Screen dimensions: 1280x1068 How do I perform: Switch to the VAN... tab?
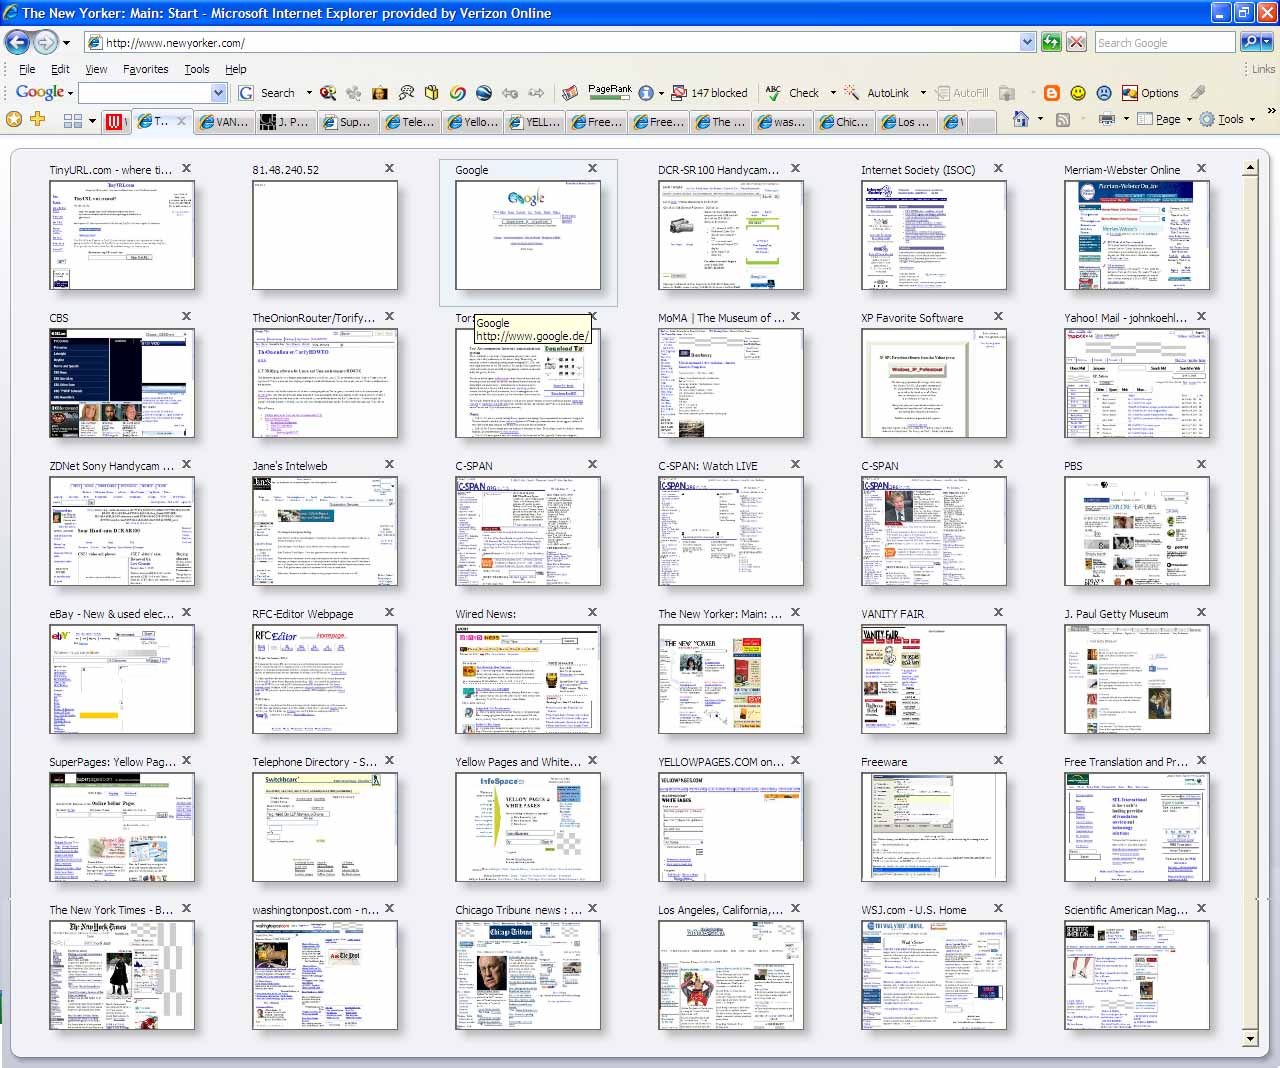click(x=224, y=121)
